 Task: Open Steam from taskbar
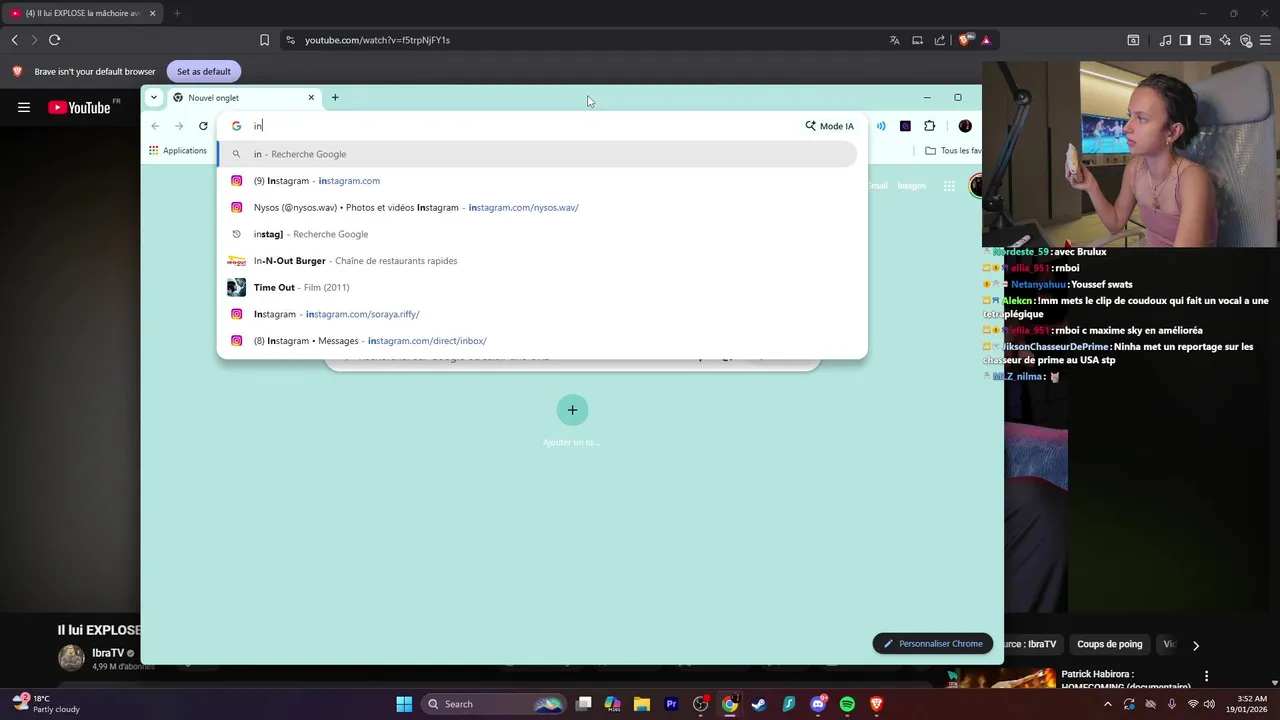(759, 704)
